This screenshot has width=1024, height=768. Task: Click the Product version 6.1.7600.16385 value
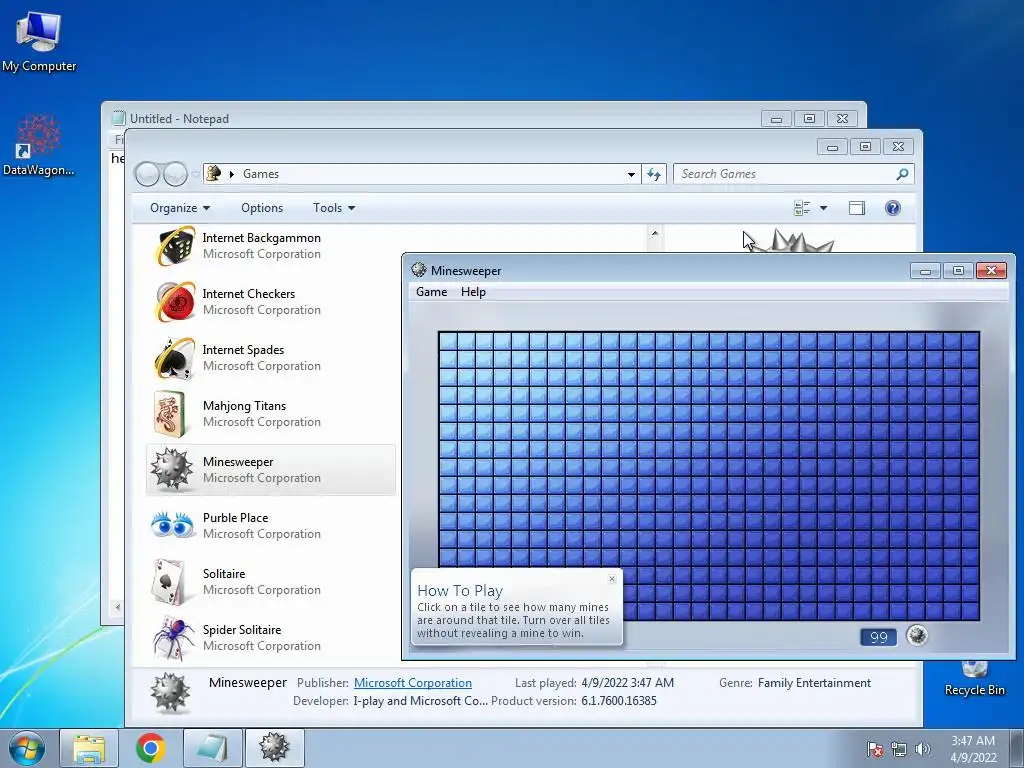[x=619, y=701]
